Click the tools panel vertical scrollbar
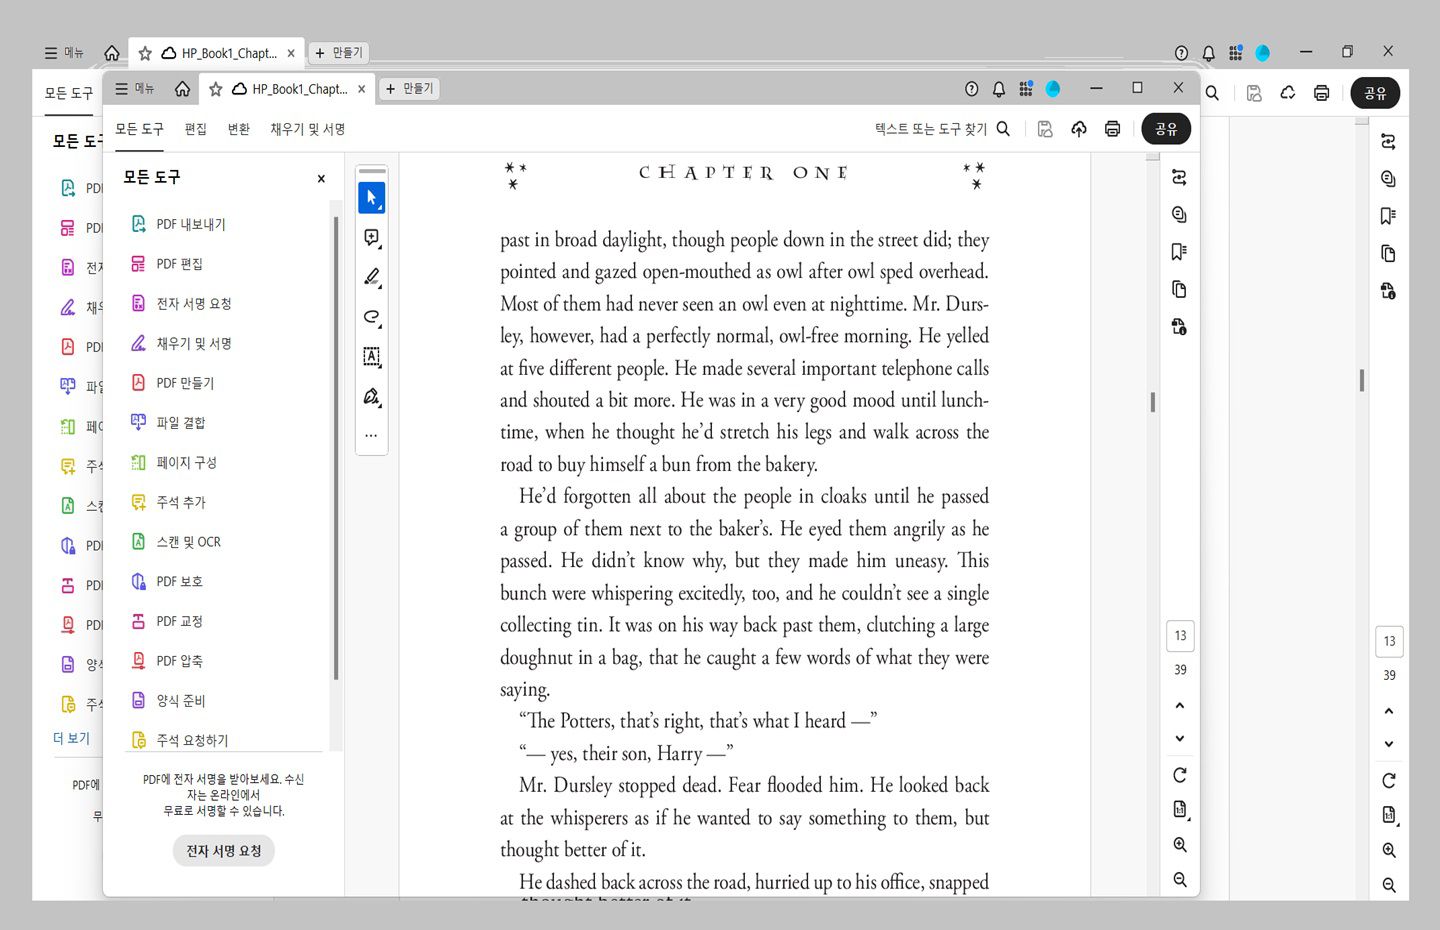Screen dimensions: 1440x930 pyautogui.click(x=336, y=447)
